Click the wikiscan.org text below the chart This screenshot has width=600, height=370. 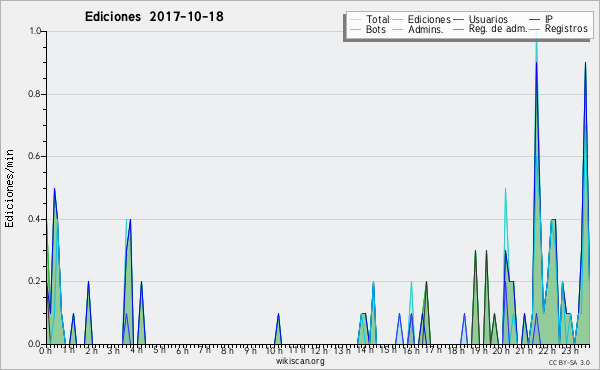300,361
